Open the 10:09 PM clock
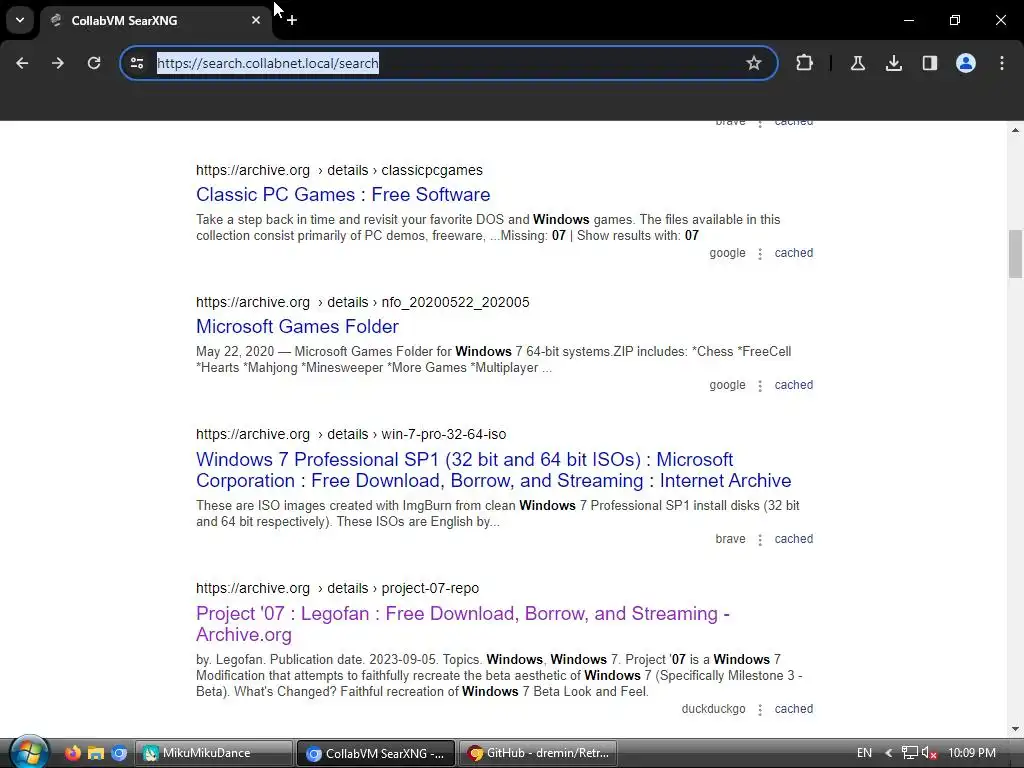 [x=971, y=753]
